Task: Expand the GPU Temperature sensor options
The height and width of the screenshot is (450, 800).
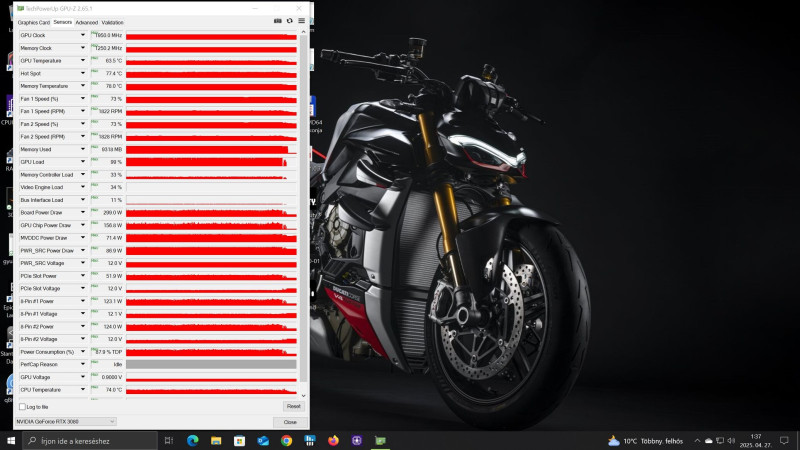Action: click(83, 60)
